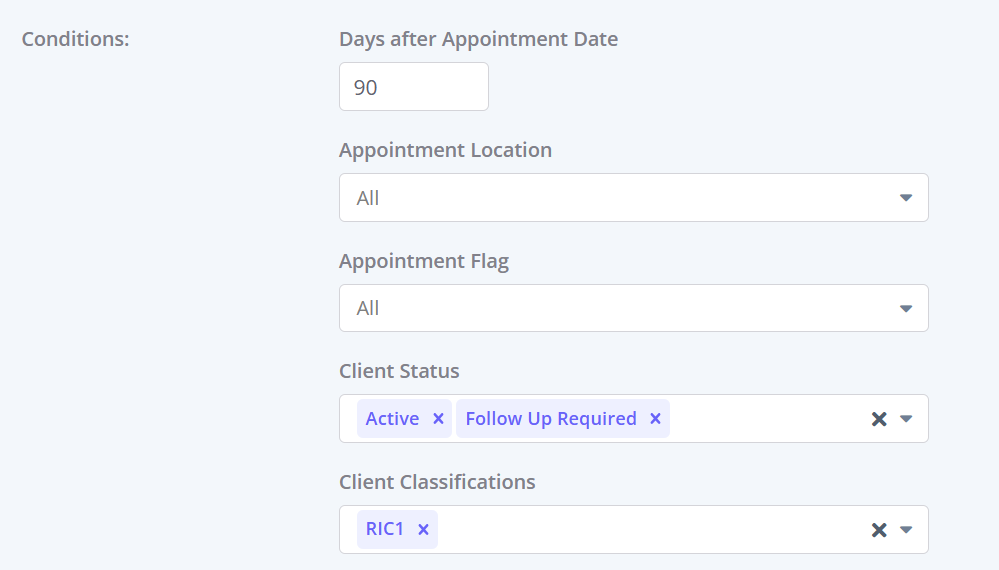Click the RIC1 tag label text
The image size is (999, 570).
[x=385, y=529]
